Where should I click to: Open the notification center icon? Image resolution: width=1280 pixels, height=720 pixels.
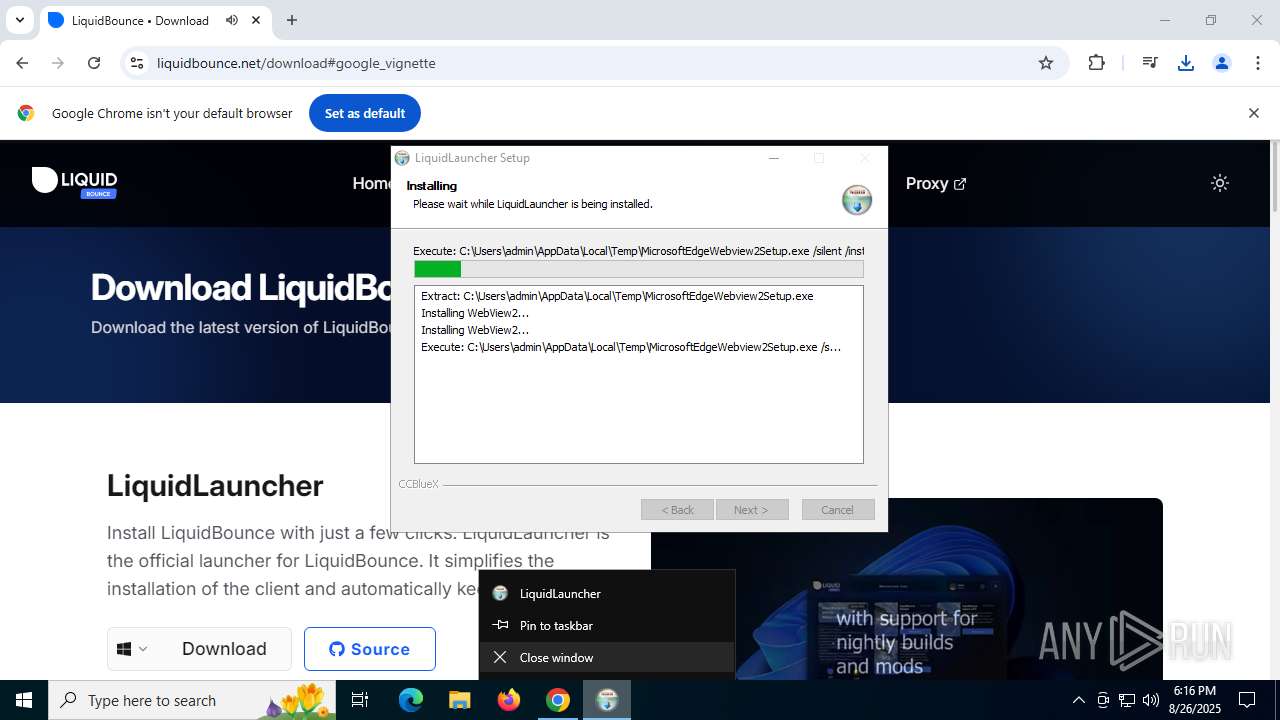tap(1247, 700)
